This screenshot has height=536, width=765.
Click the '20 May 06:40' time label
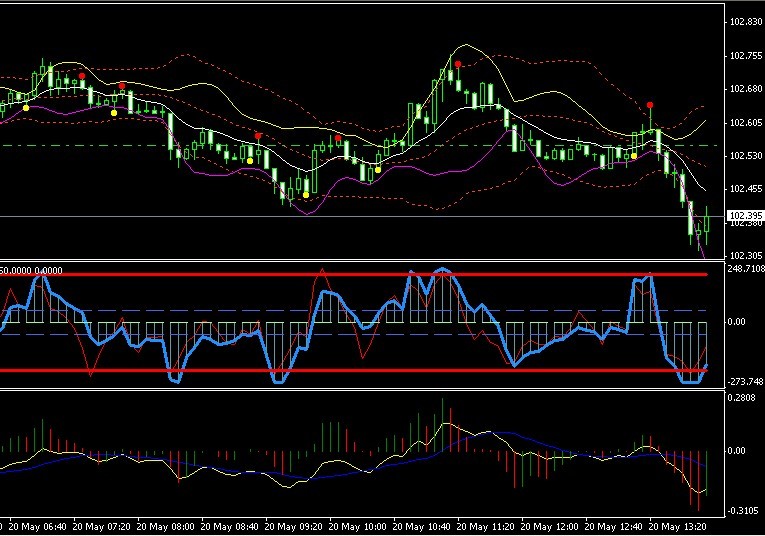38,527
